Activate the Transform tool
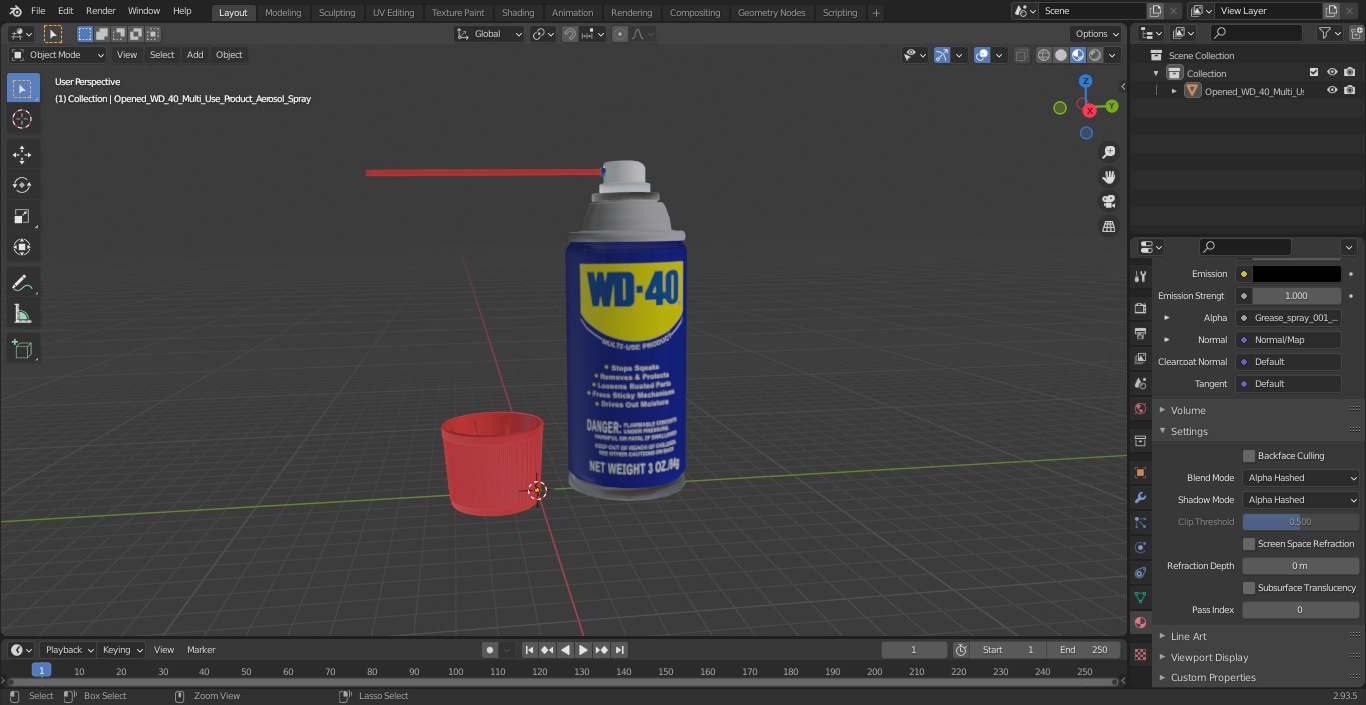This screenshot has height=705, width=1366. pyautogui.click(x=22, y=247)
